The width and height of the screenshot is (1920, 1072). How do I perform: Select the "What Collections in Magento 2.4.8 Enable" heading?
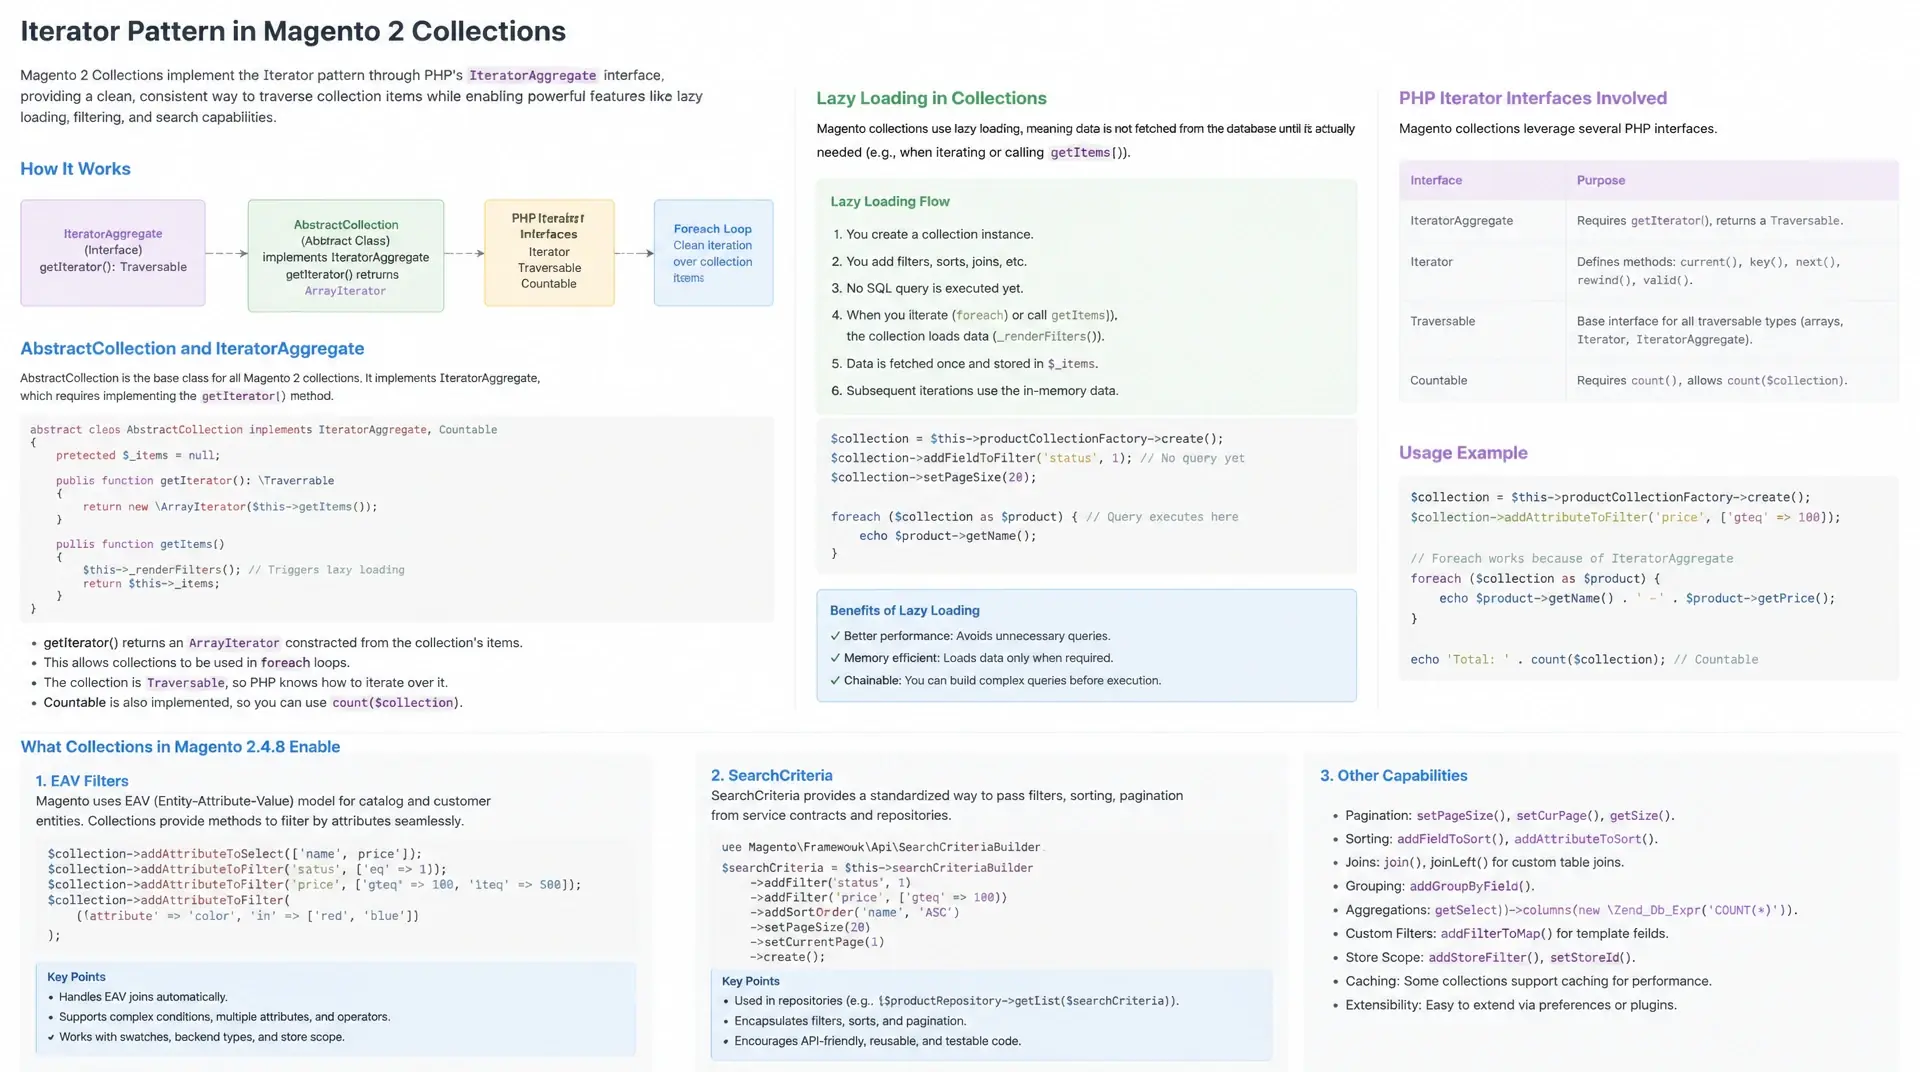pos(180,747)
